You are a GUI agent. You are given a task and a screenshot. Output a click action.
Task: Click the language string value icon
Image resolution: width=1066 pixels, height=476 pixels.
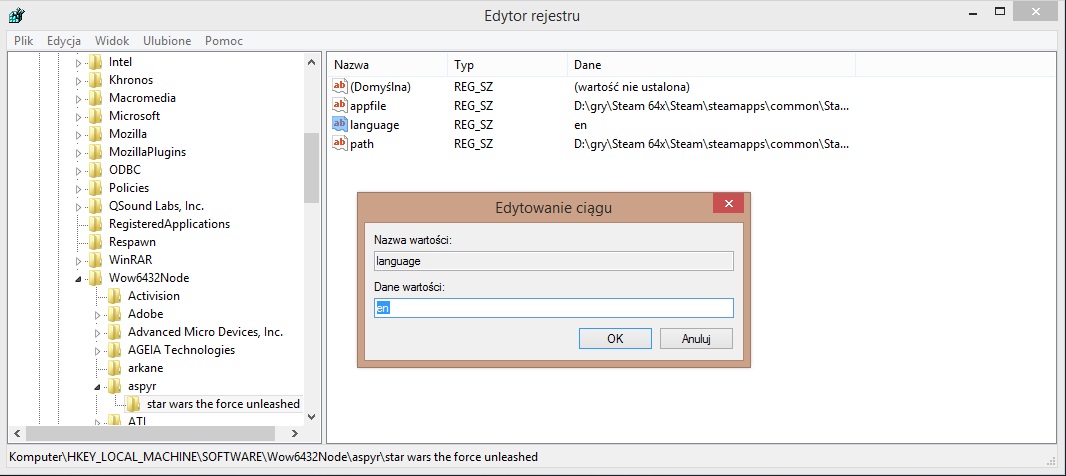(339, 124)
